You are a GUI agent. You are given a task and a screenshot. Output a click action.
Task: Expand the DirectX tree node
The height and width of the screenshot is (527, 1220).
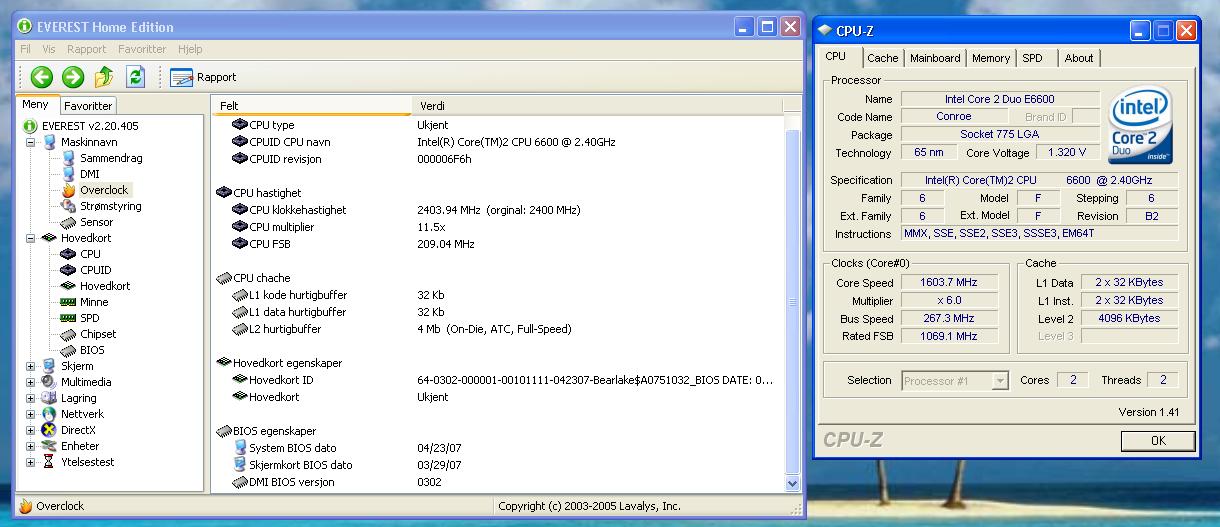click(x=30, y=430)
